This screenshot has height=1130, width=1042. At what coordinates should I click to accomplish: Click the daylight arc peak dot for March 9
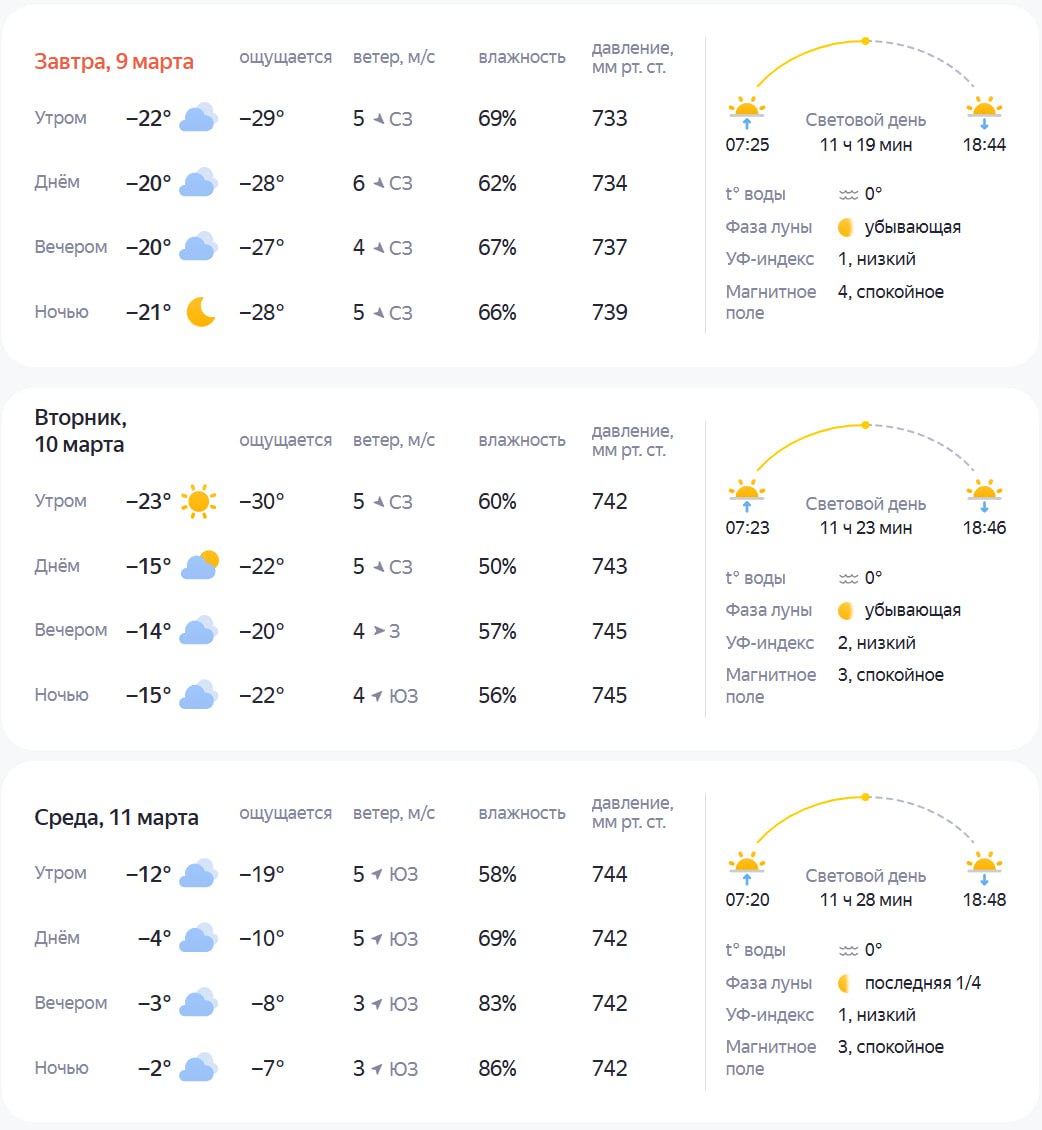(865, 41)
